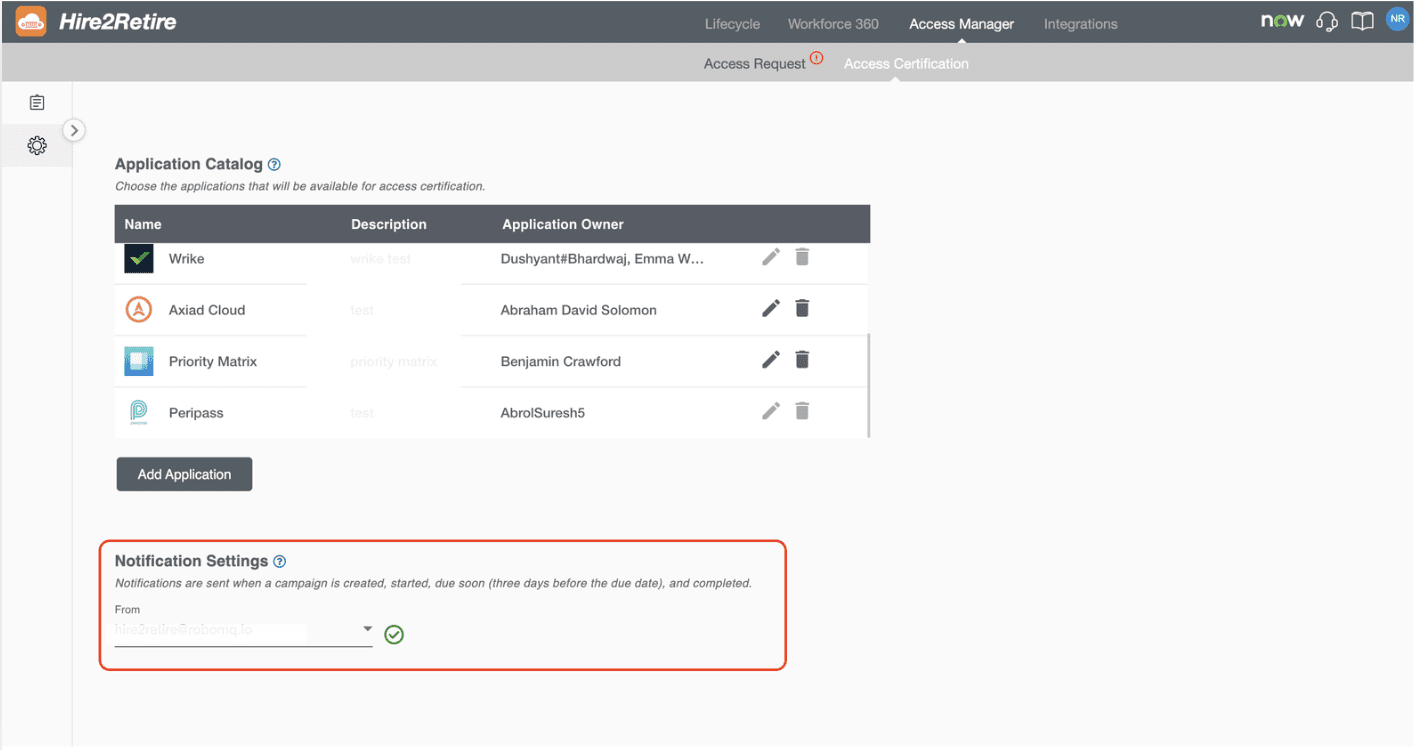Go to the Integrations section
The width and height of the screenshot is (1414, 750).
coord(1080,23)
